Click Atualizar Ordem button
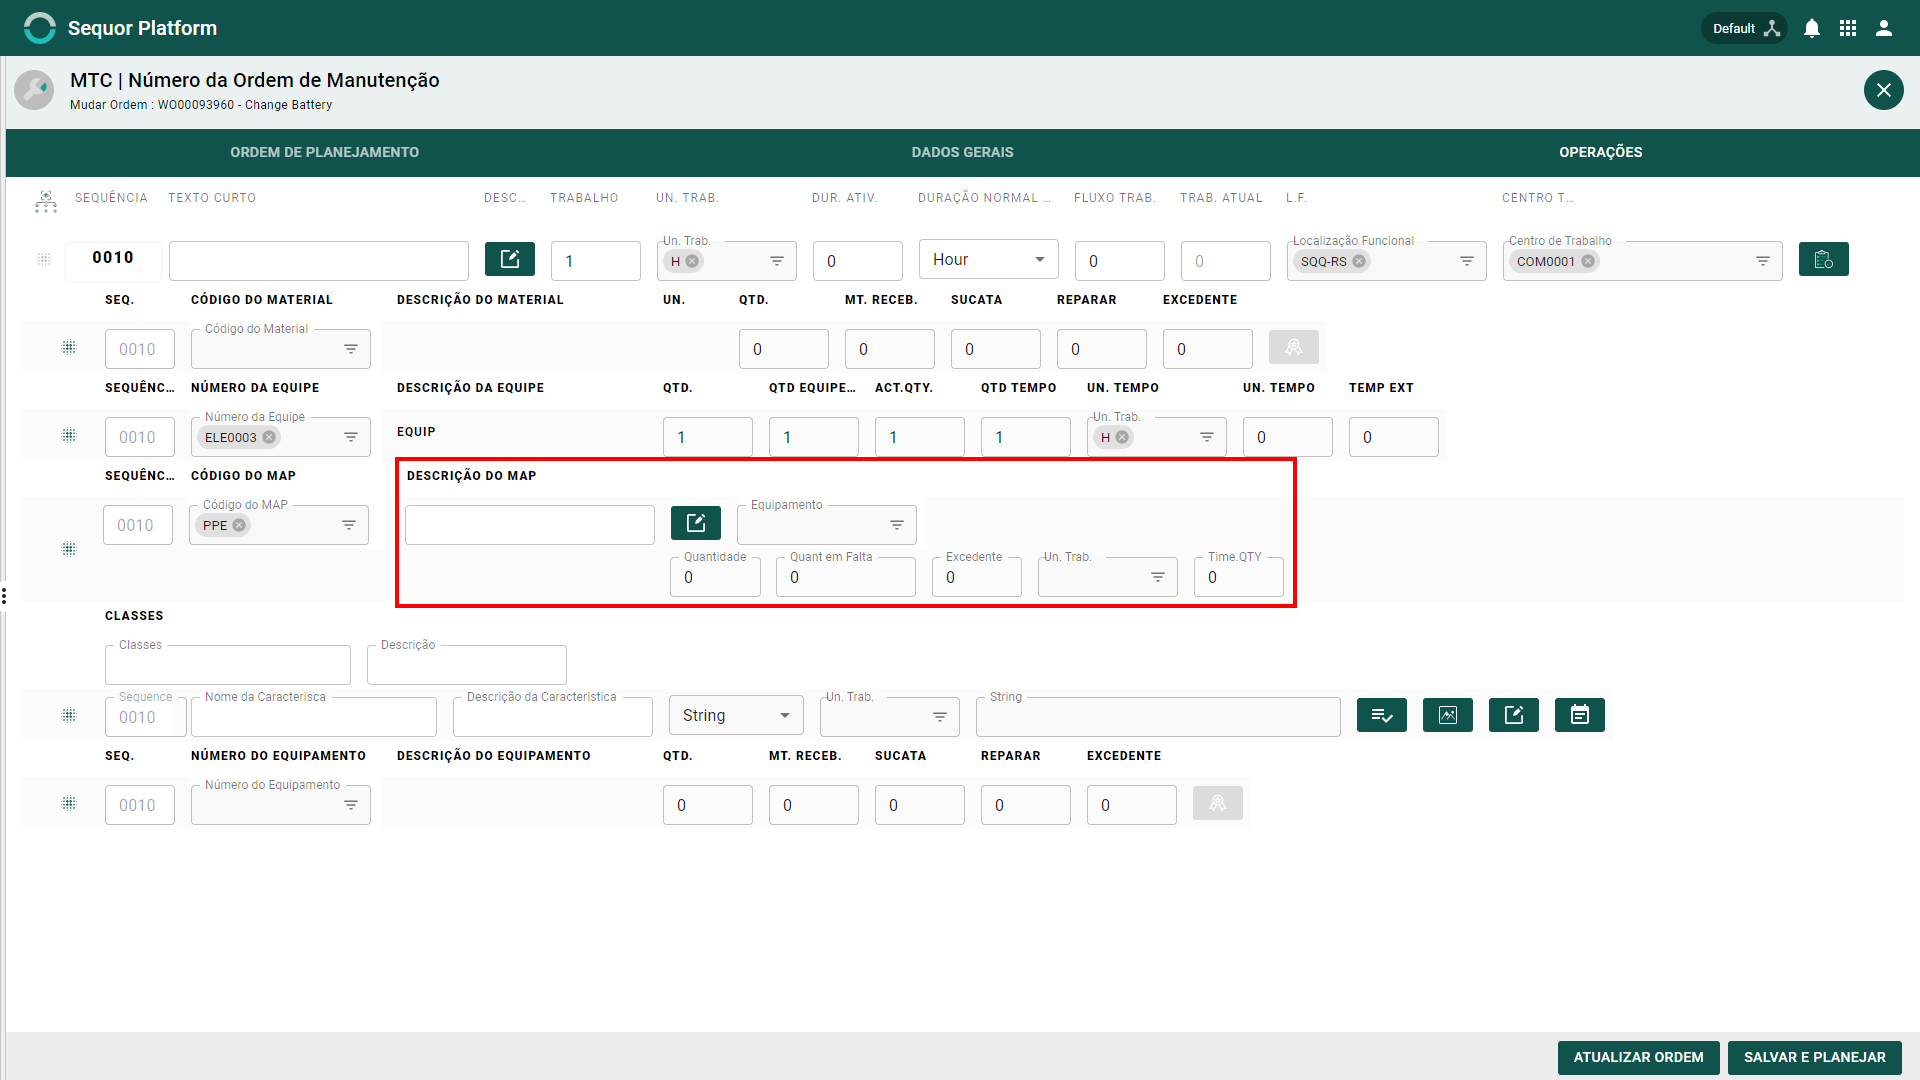 (1638, 1057)
